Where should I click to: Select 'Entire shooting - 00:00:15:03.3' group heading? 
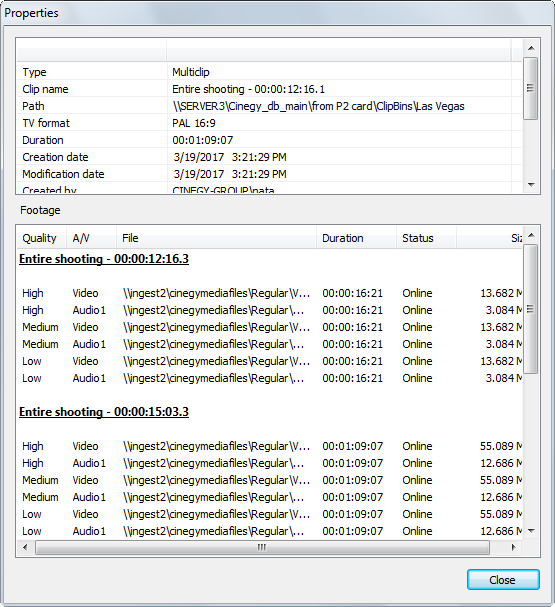pos(104,412)
